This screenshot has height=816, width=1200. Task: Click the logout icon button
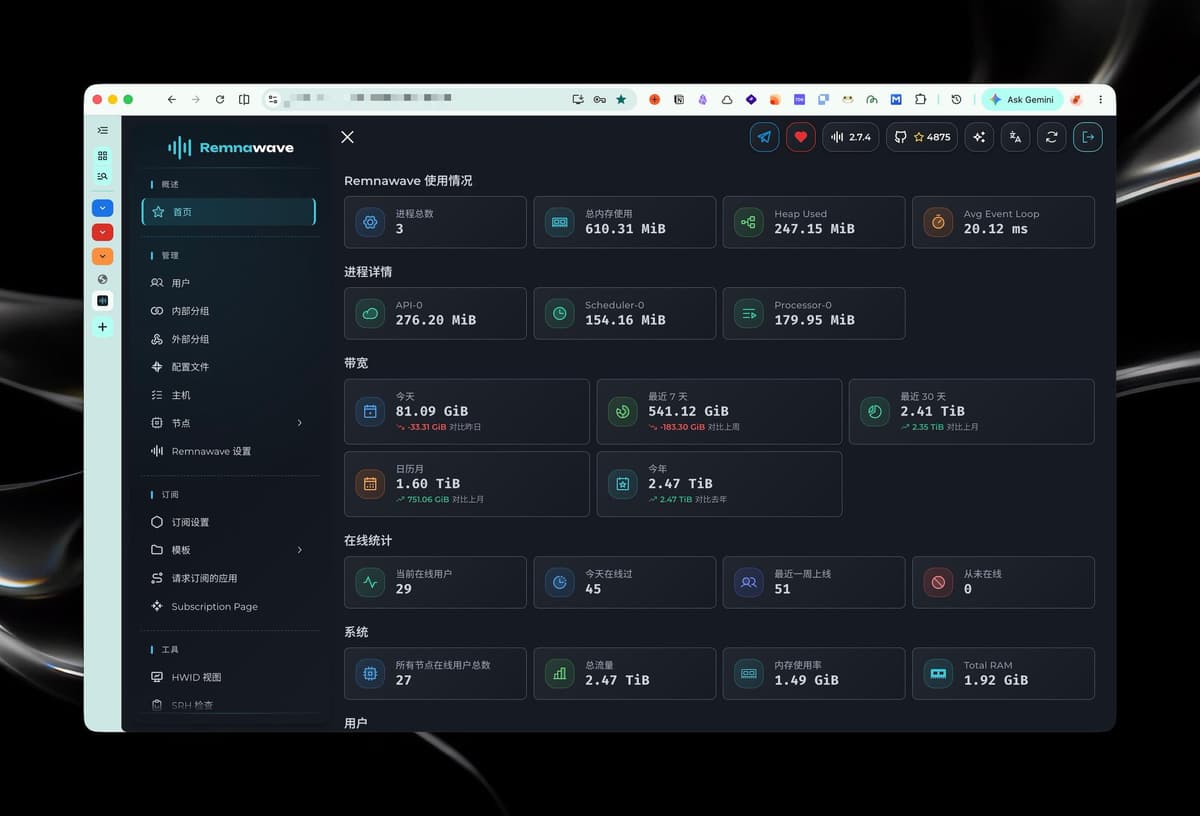[1088, 137]
